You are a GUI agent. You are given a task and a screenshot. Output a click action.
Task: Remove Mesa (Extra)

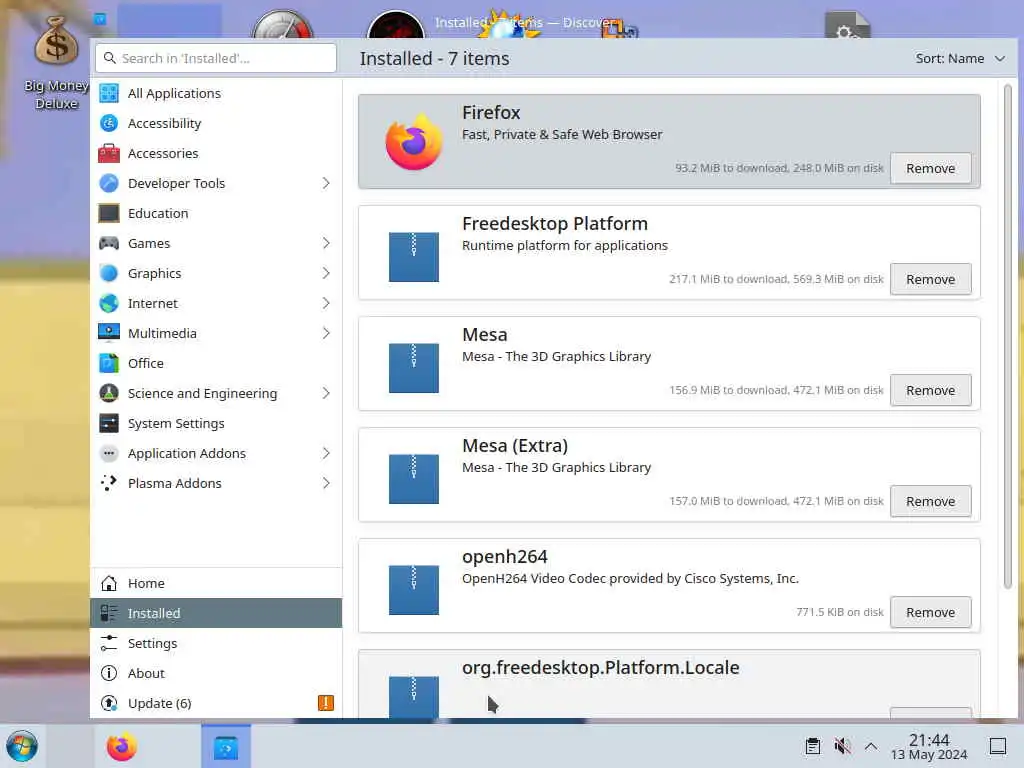point(931,502)
